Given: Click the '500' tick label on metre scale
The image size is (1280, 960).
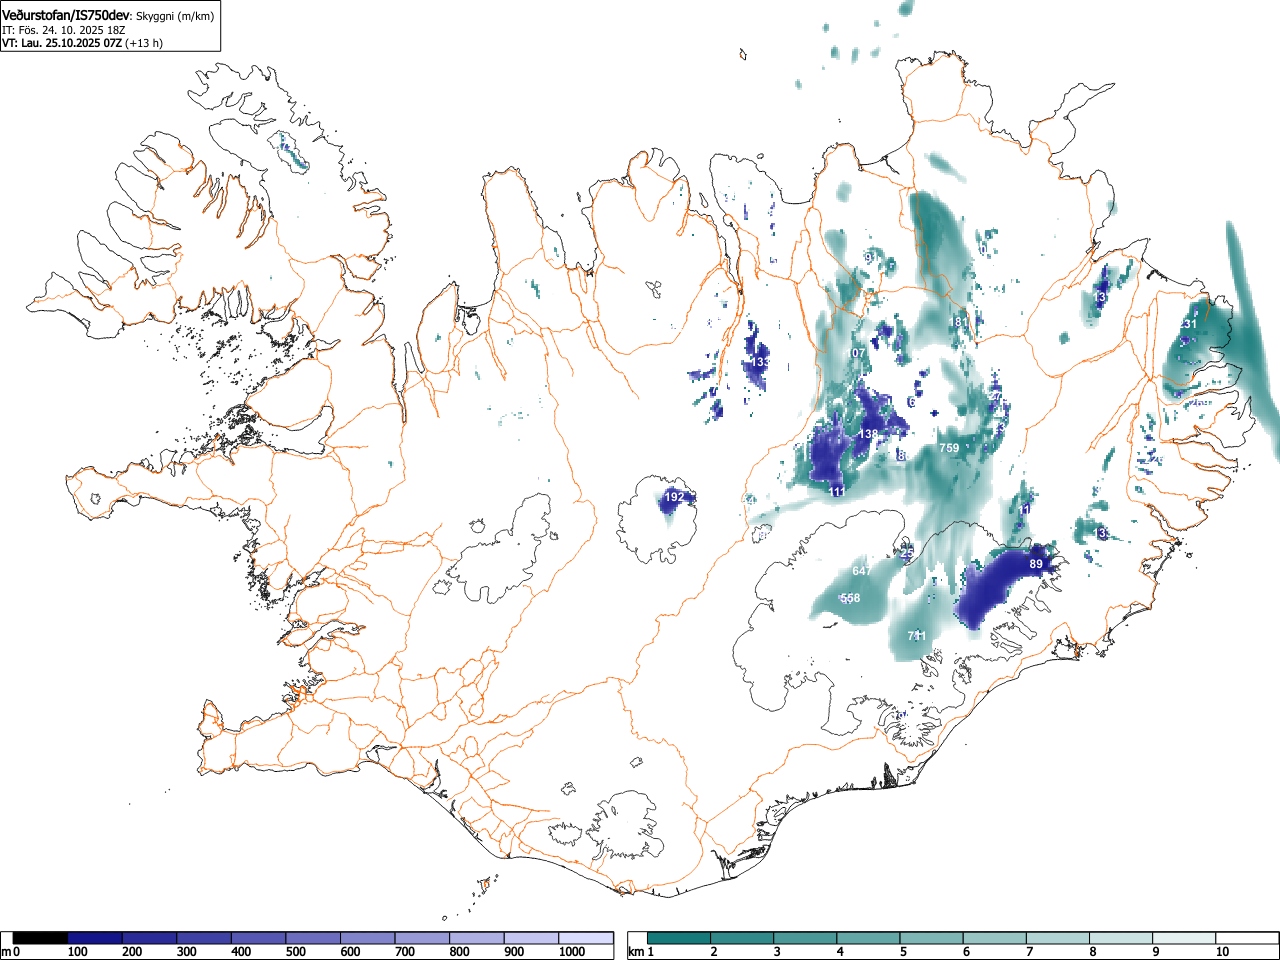Looking at the screenshot, I should coord(295,952).
